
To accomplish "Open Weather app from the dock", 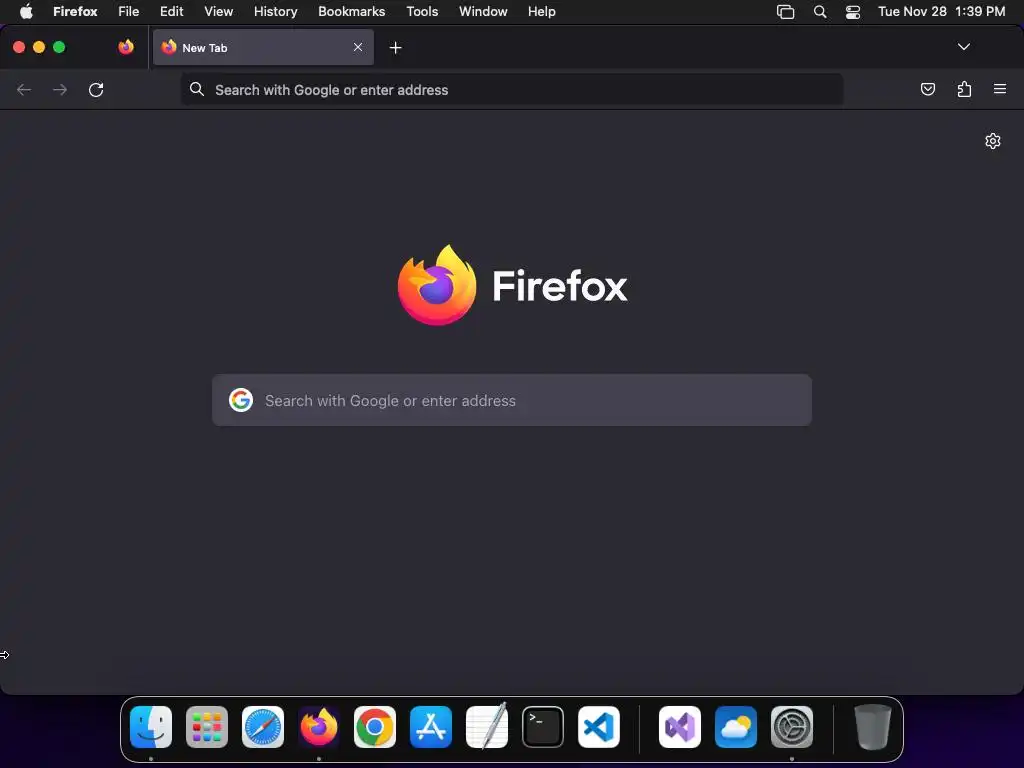I will click(736, 727).
